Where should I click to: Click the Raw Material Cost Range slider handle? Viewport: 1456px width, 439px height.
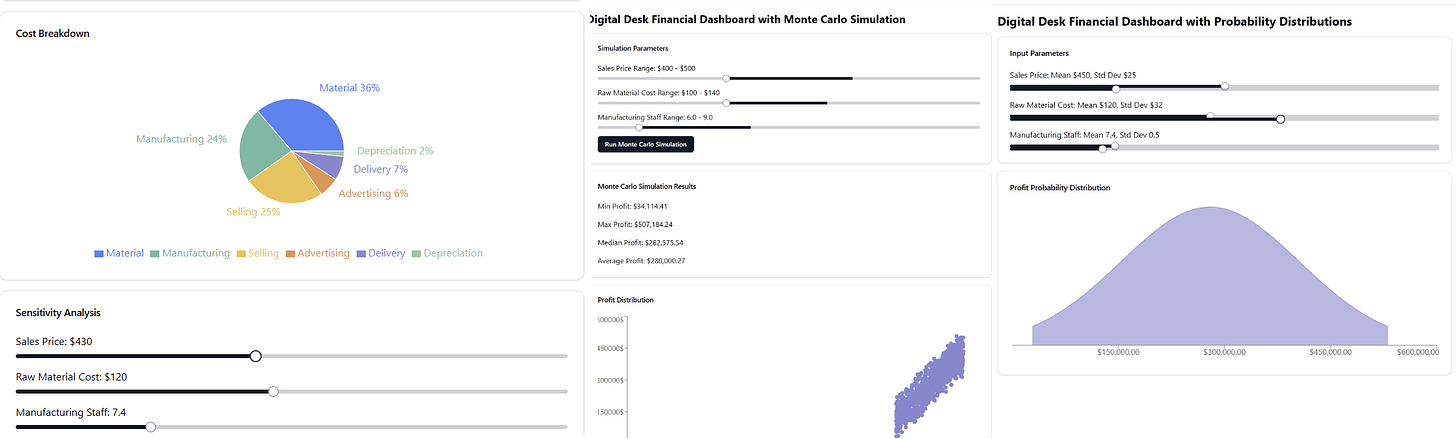(726, 102)
